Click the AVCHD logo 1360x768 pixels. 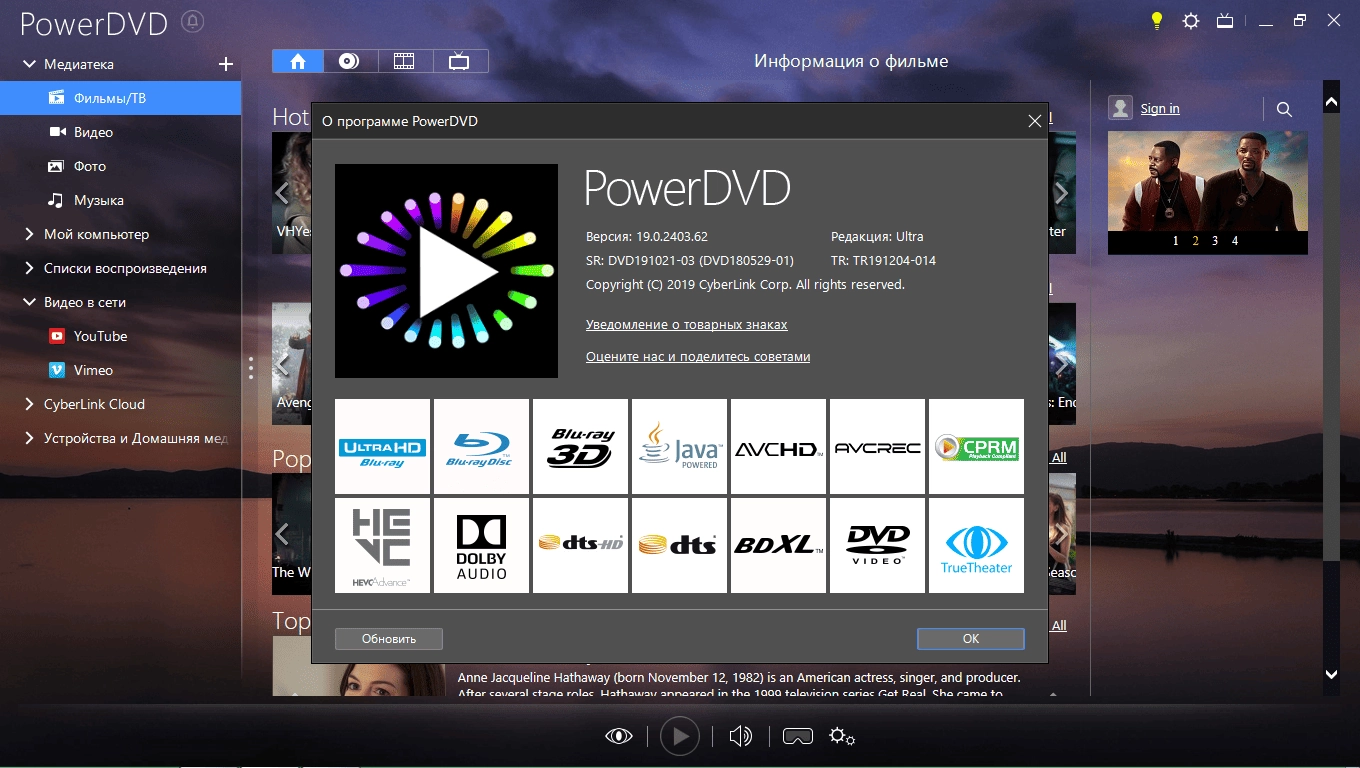778,446
